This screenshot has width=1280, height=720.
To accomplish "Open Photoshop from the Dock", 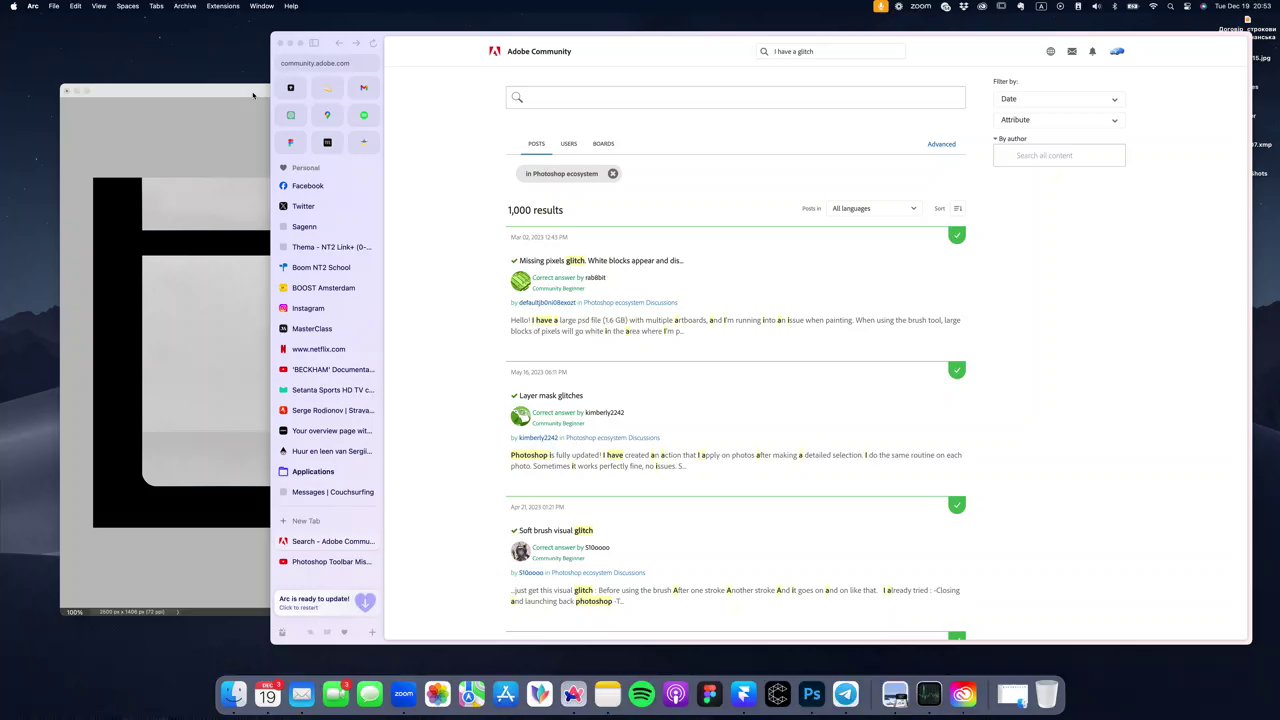I will click(x=811, y=694).
